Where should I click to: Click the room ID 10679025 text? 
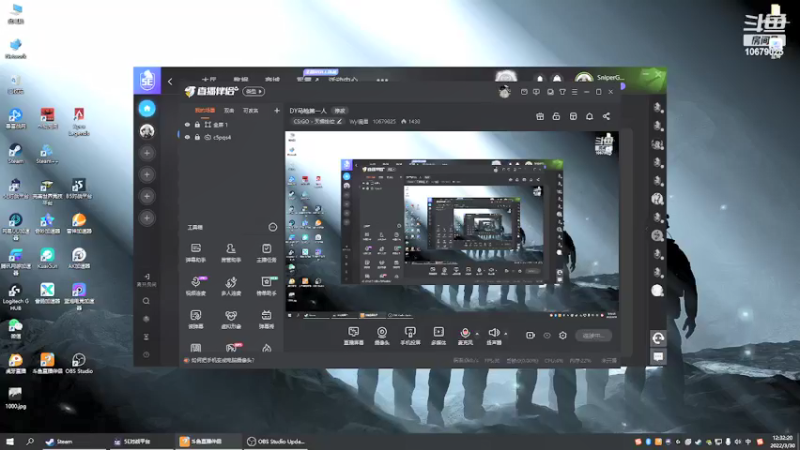tap(384, 121)
